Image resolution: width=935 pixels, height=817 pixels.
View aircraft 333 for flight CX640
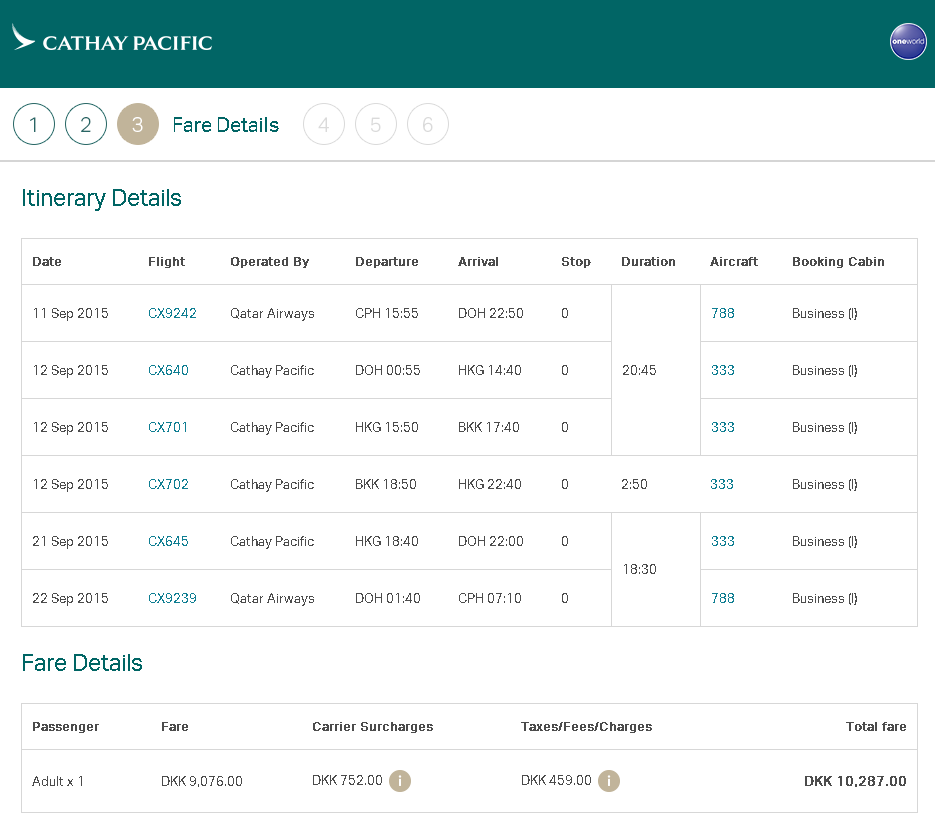coord(722,370)
